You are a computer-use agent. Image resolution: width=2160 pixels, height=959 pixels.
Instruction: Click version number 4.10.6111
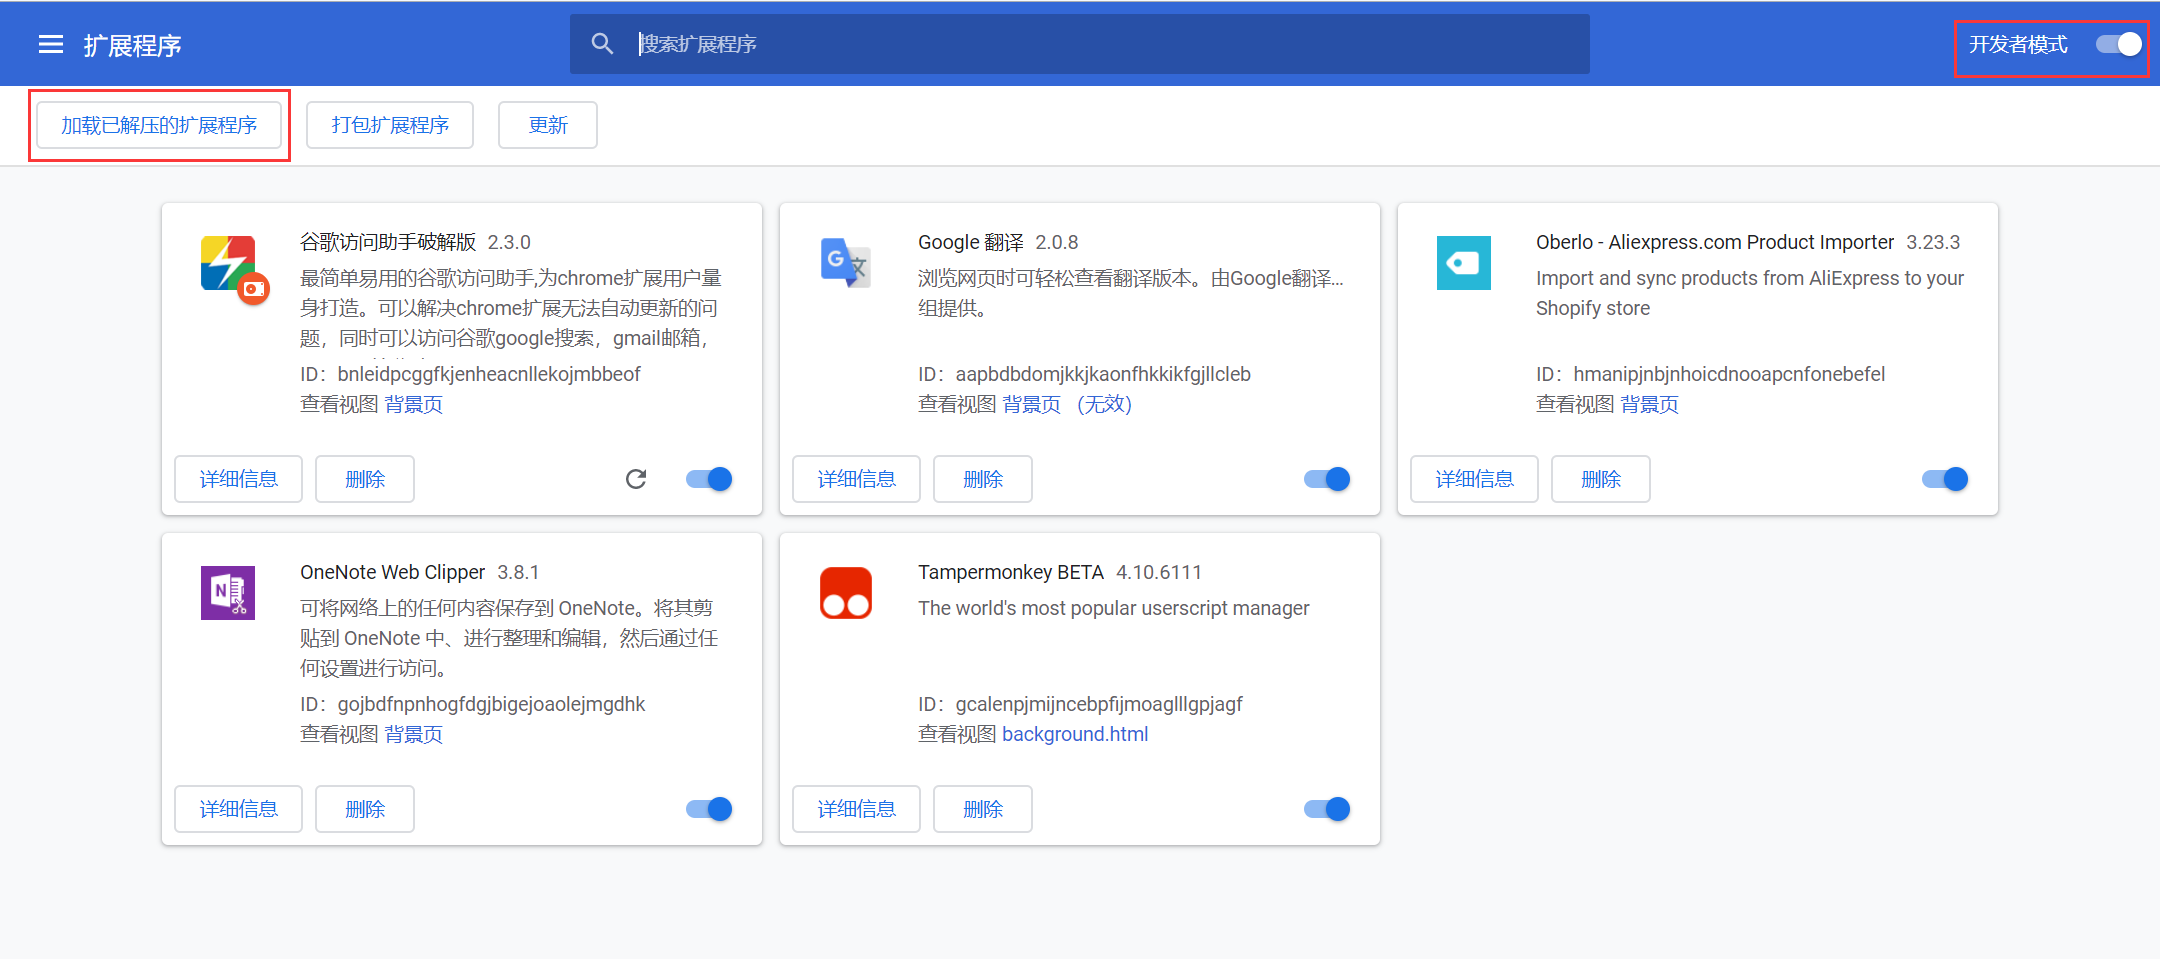click(1159, 572)
